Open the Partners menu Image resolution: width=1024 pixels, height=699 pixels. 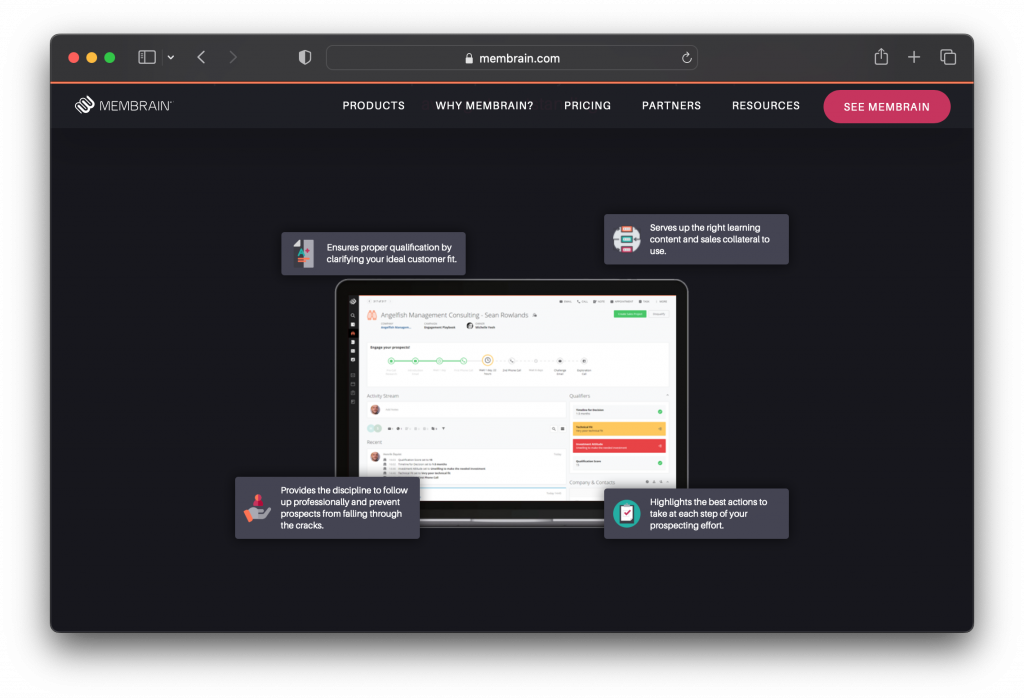[671, 106]
